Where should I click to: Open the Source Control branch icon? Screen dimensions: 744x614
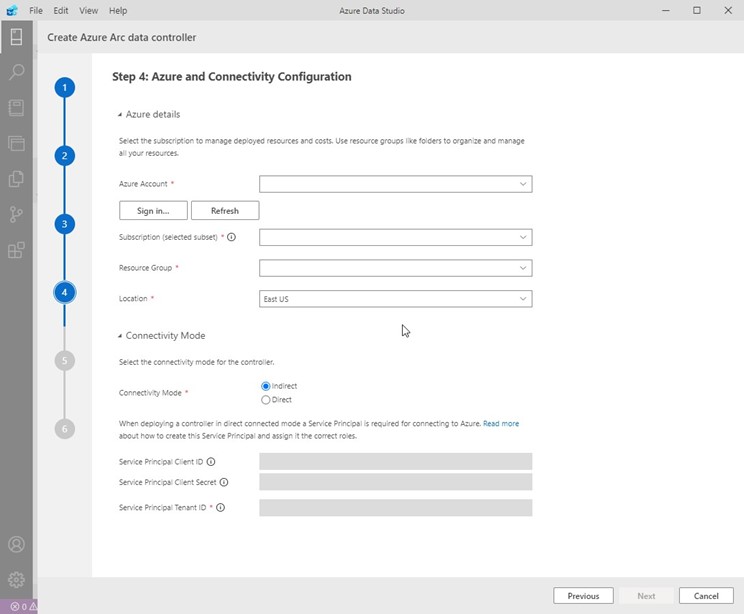click(x=16, y=214)
